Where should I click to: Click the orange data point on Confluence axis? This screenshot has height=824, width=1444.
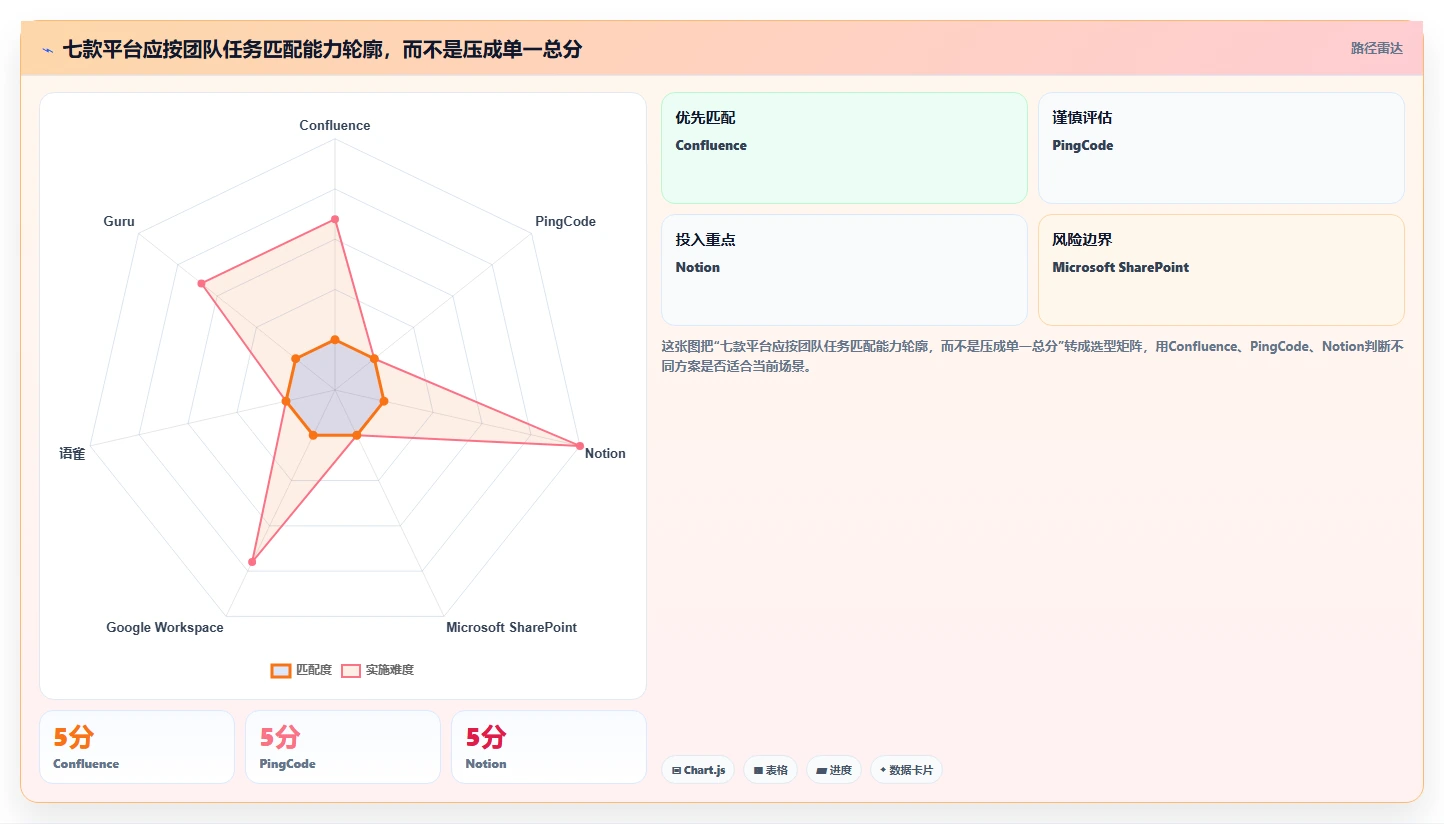point(335,340)
